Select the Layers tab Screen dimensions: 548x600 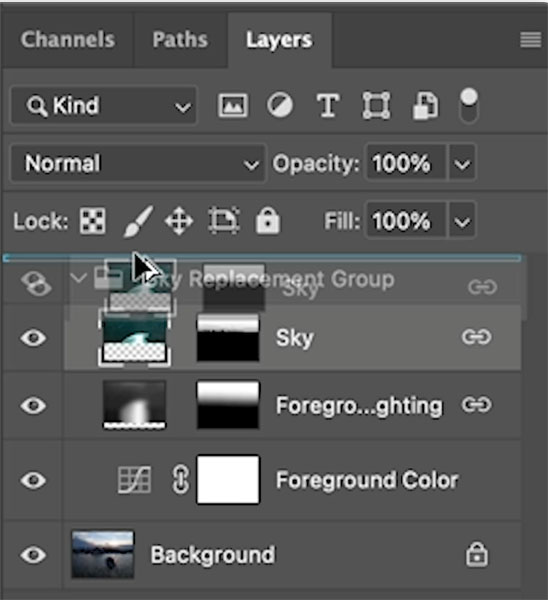point(279,40)
